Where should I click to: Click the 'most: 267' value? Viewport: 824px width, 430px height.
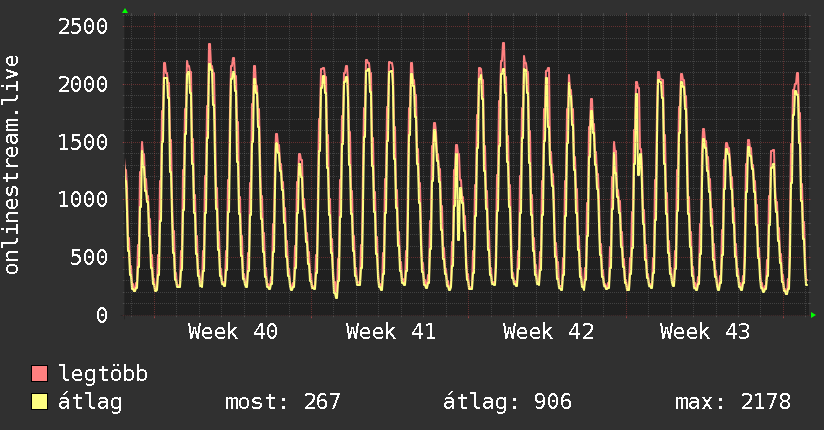pyautogui.click(x=283, y=402)
